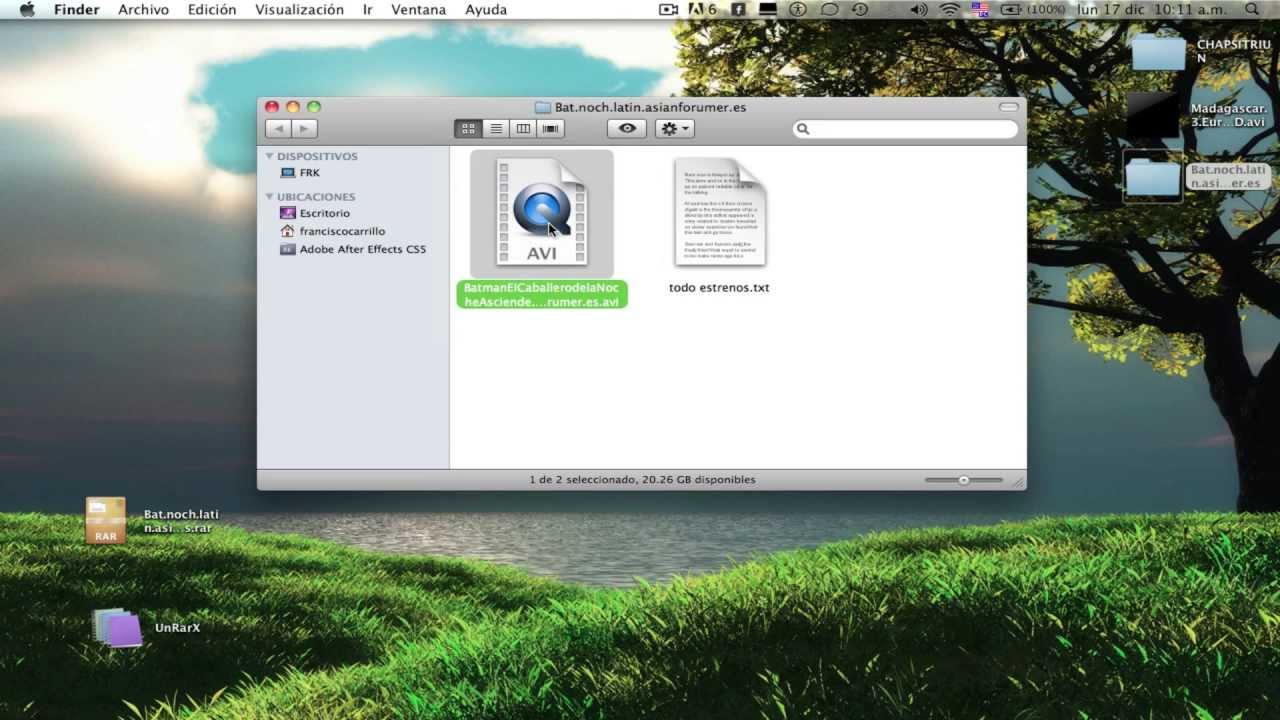Screen dimensions: 1280x720
Task: Open the Ayuda menu
Action: pyautogui.click(x=486, y=10)
